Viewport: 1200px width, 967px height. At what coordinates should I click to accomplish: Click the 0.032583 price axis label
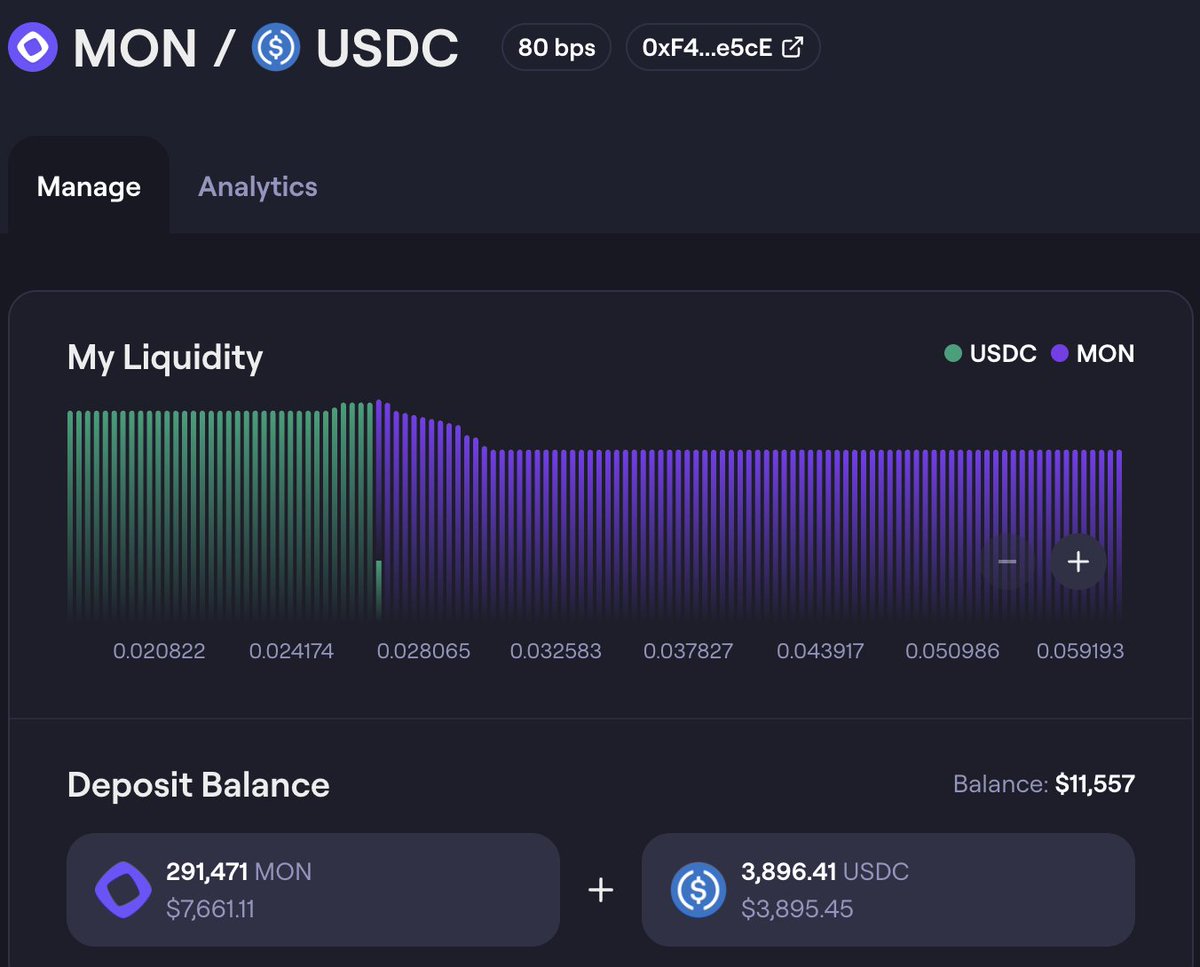(x=556, y=651)
